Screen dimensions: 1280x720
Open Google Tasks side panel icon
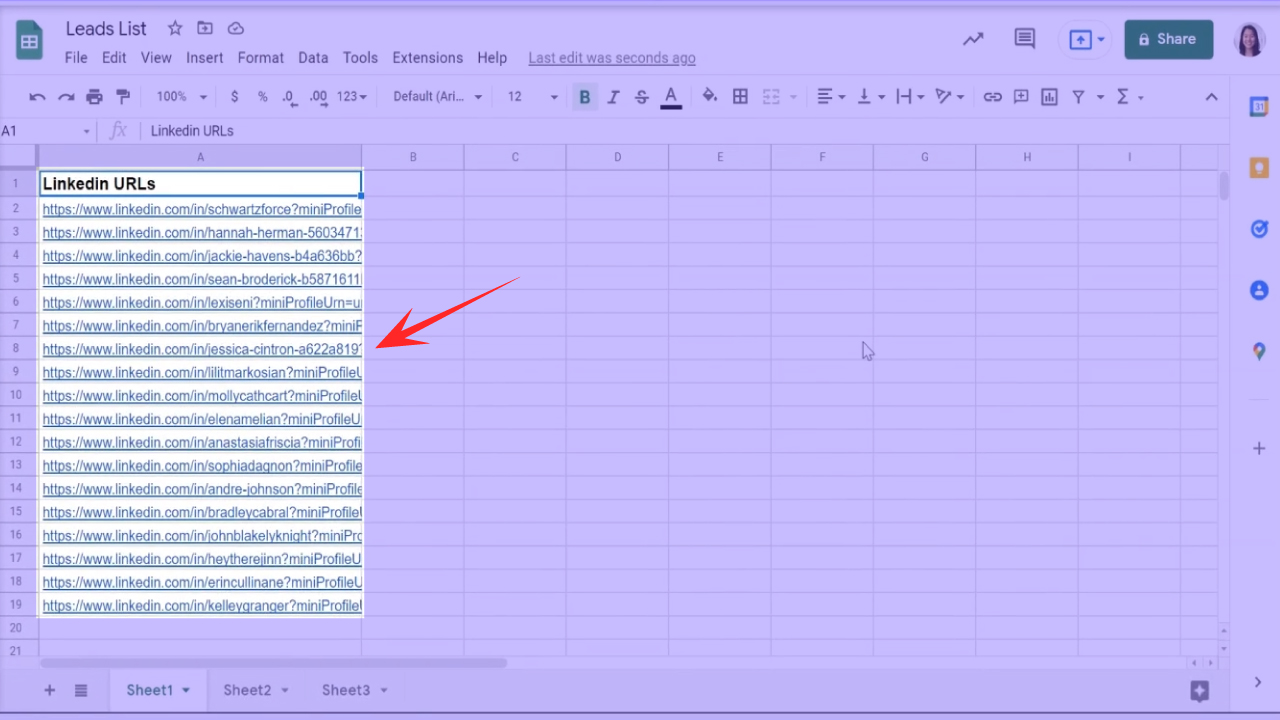coord(1259,229)
